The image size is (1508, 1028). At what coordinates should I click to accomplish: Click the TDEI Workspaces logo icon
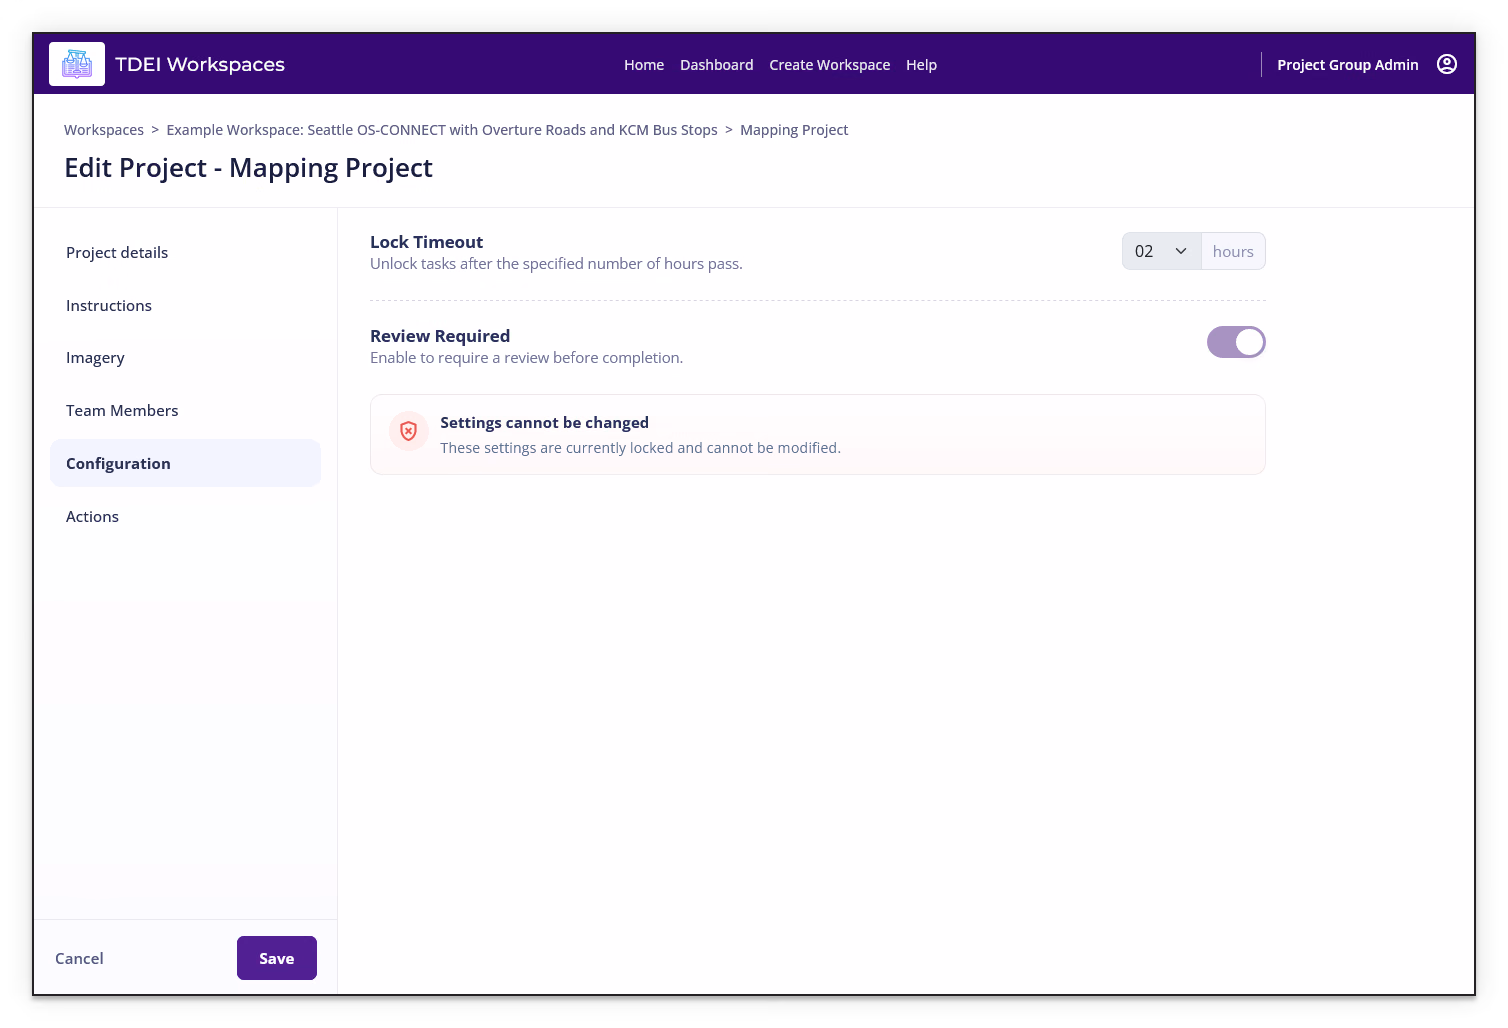tap(77, 64)
